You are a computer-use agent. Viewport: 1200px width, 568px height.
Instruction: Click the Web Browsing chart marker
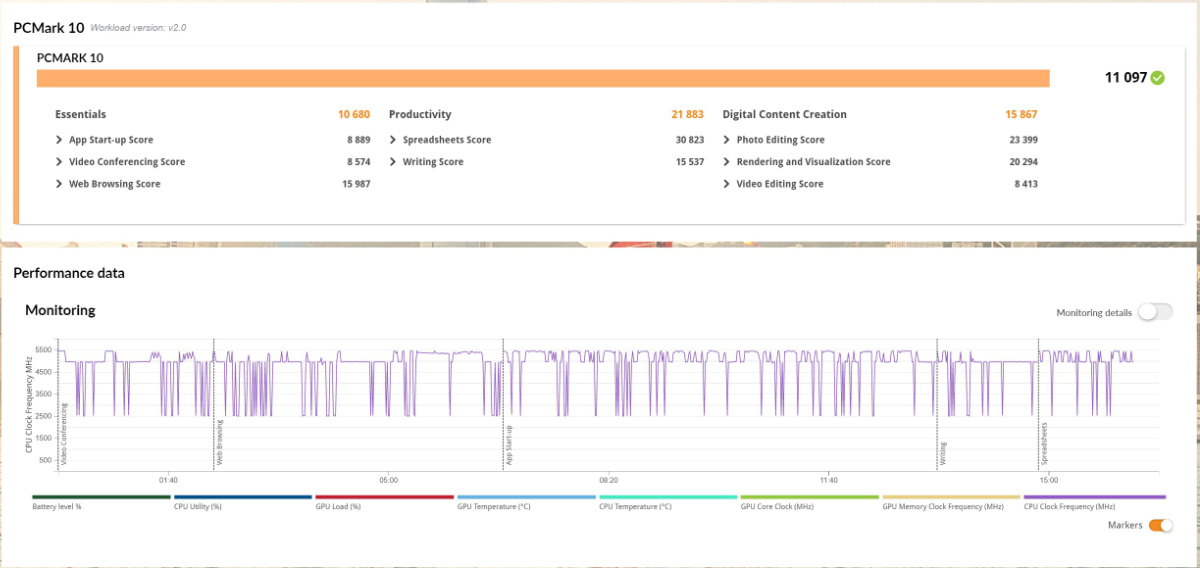(x=219, y=444)
